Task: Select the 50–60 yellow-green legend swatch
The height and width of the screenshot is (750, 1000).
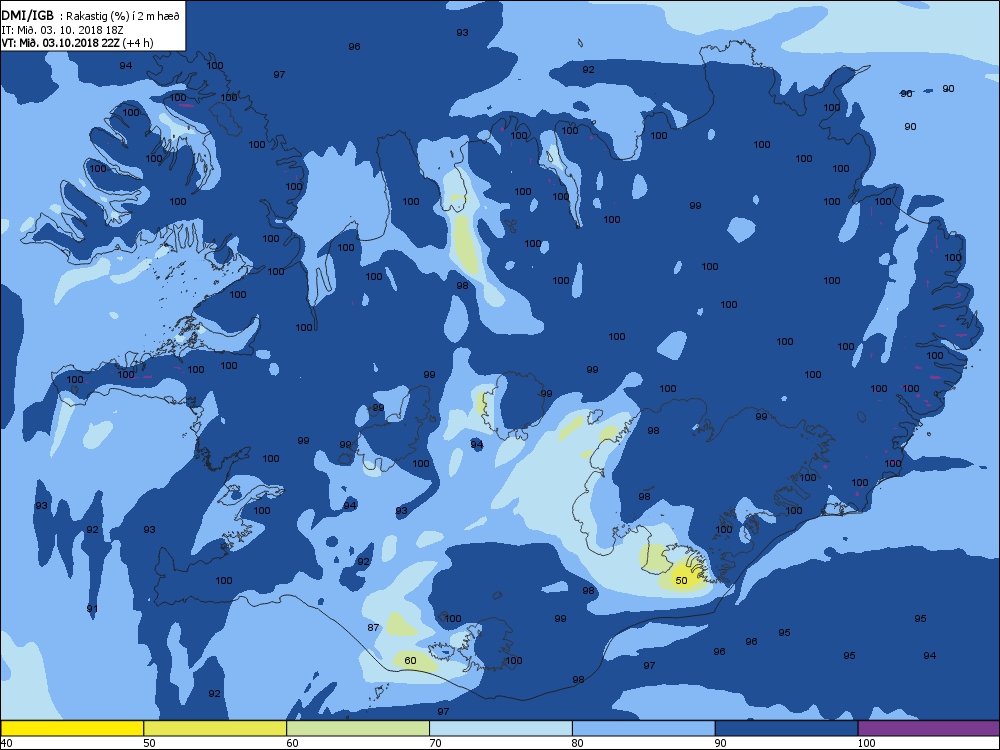Action: pyautogui.click(x=215, y=728)
